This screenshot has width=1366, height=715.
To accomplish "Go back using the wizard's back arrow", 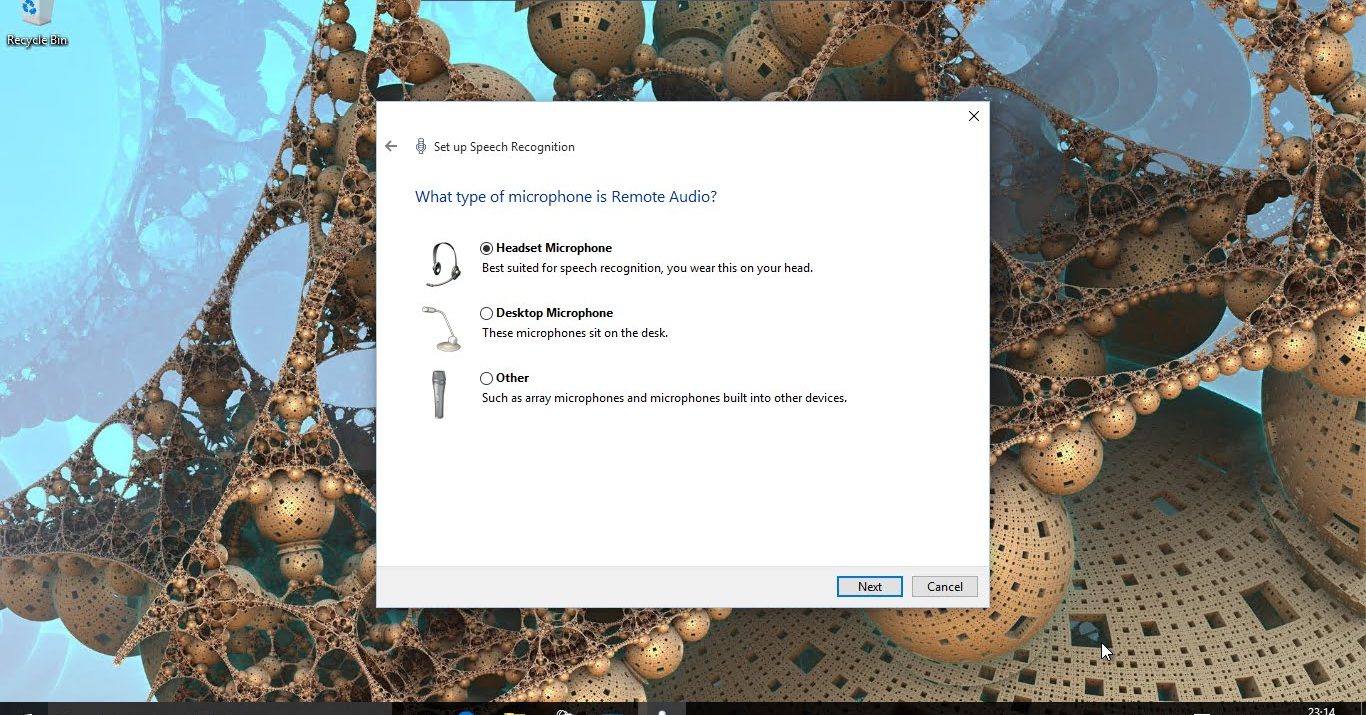I will 391,146.
